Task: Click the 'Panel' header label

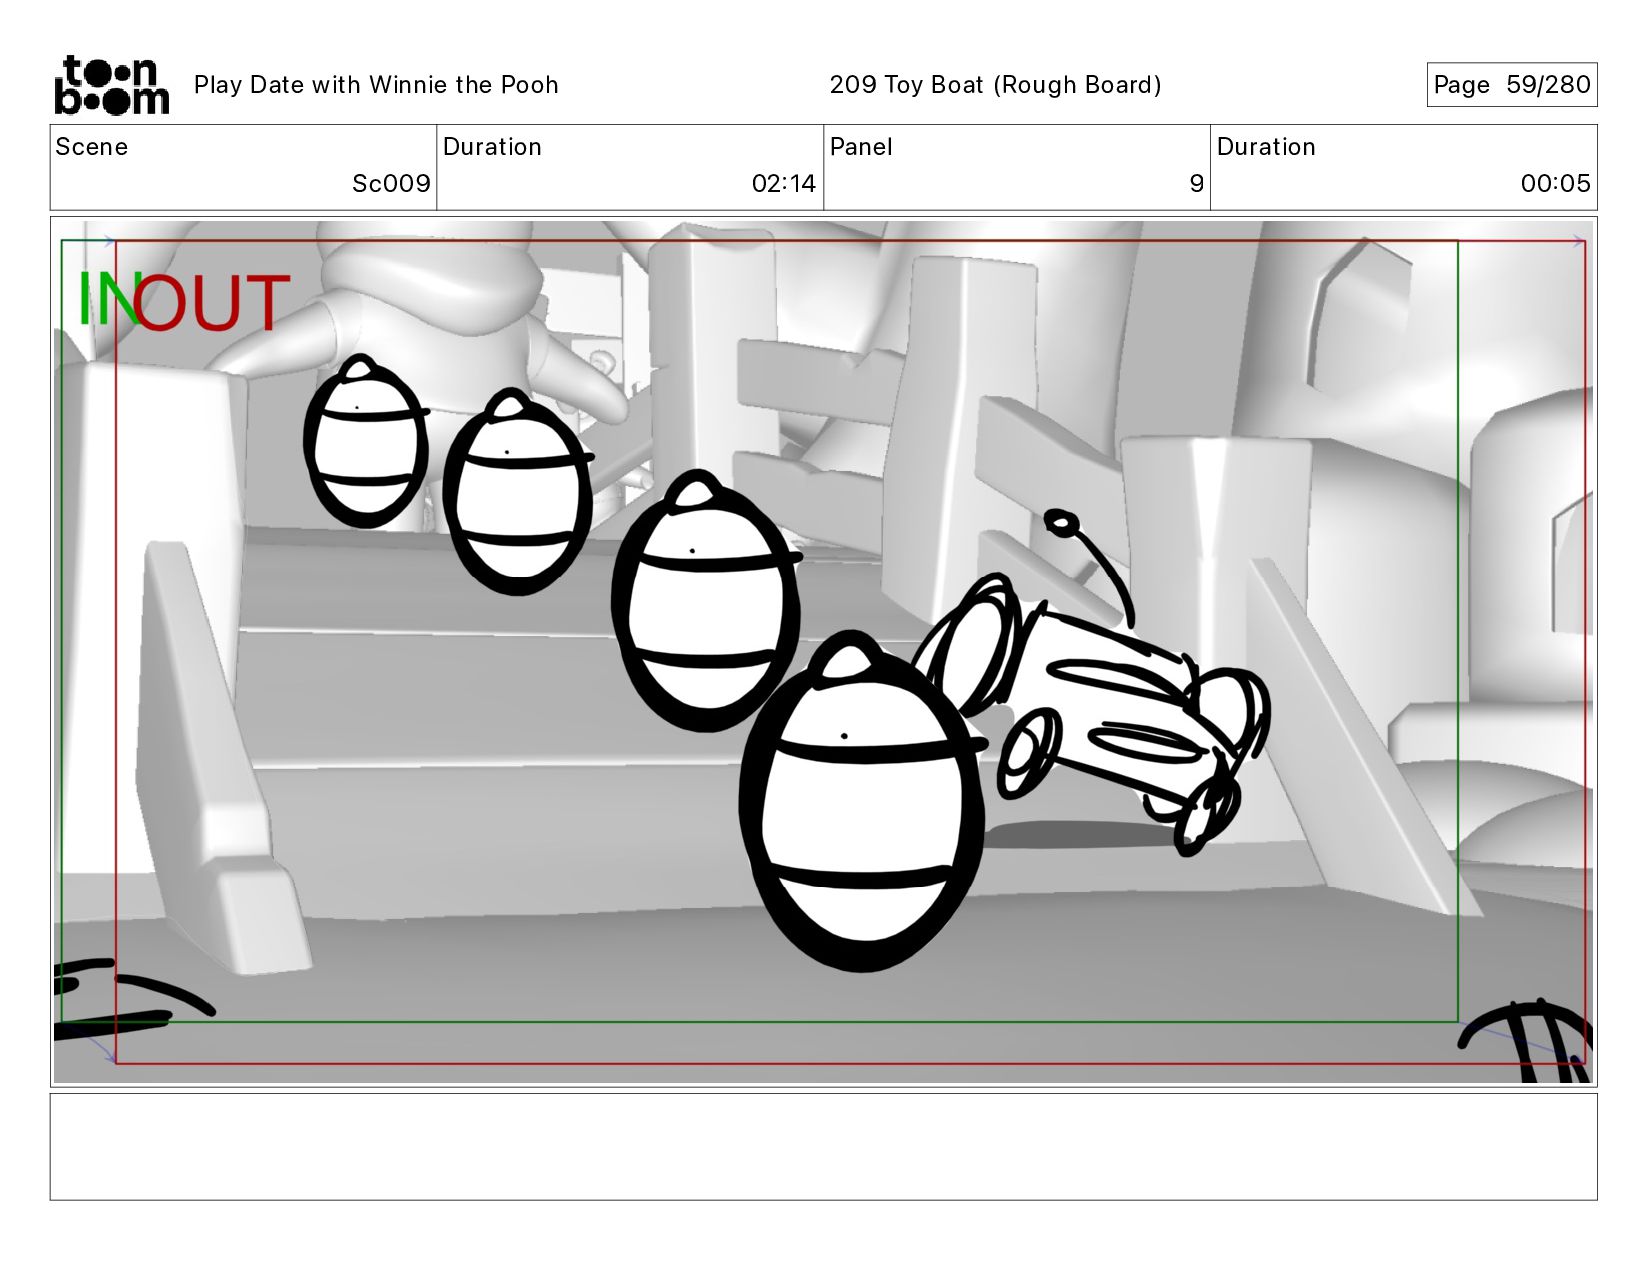Action: point(861,147)
